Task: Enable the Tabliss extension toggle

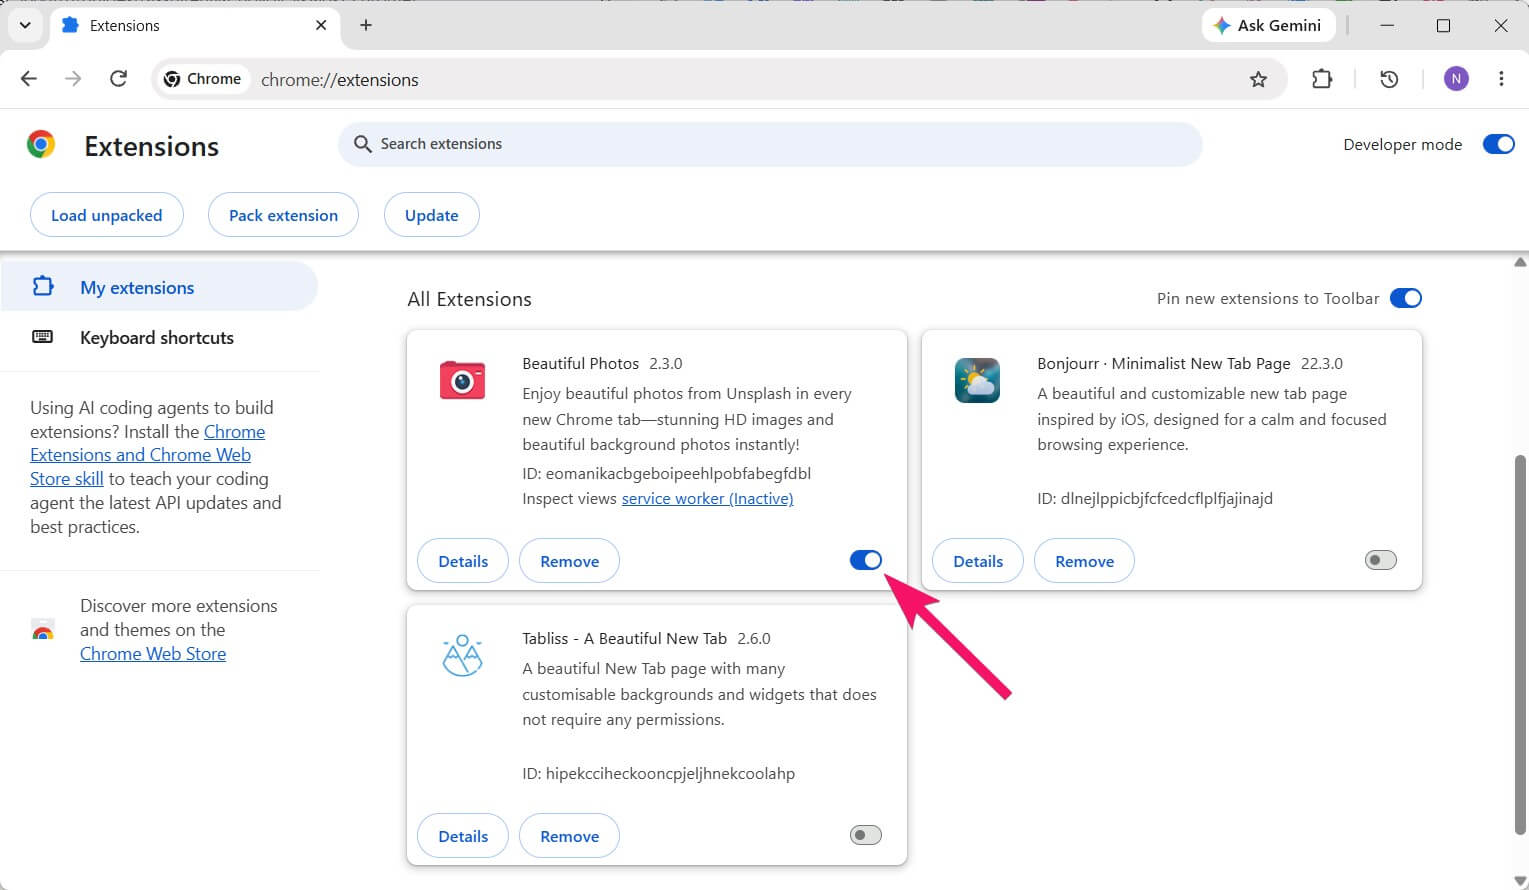Action: [866, 835]
